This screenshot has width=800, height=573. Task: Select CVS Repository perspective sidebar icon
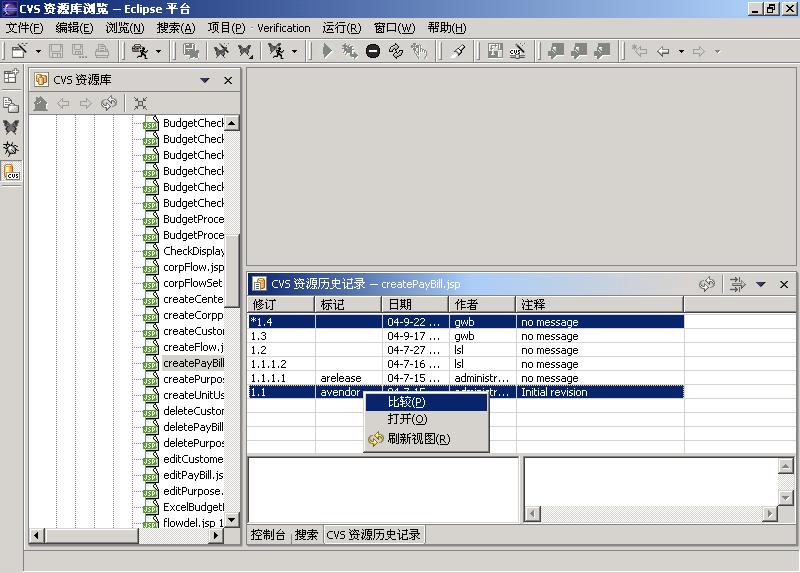[11, 171]
